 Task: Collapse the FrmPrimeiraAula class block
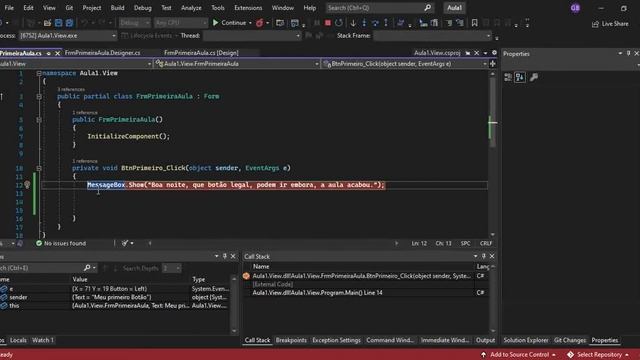pos(39,97)
